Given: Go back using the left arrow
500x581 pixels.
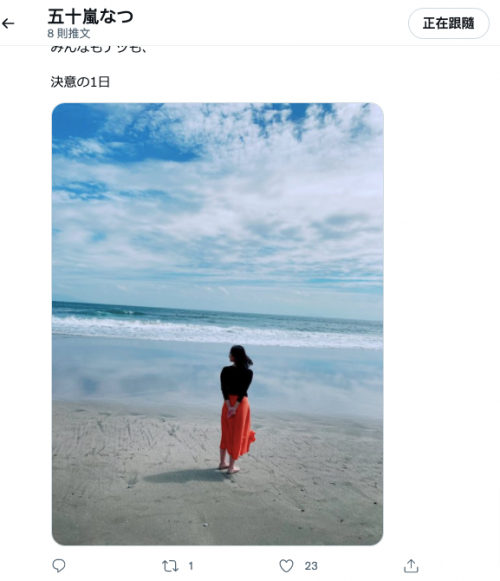Looking at the screenshot, I should pos(8,24).
